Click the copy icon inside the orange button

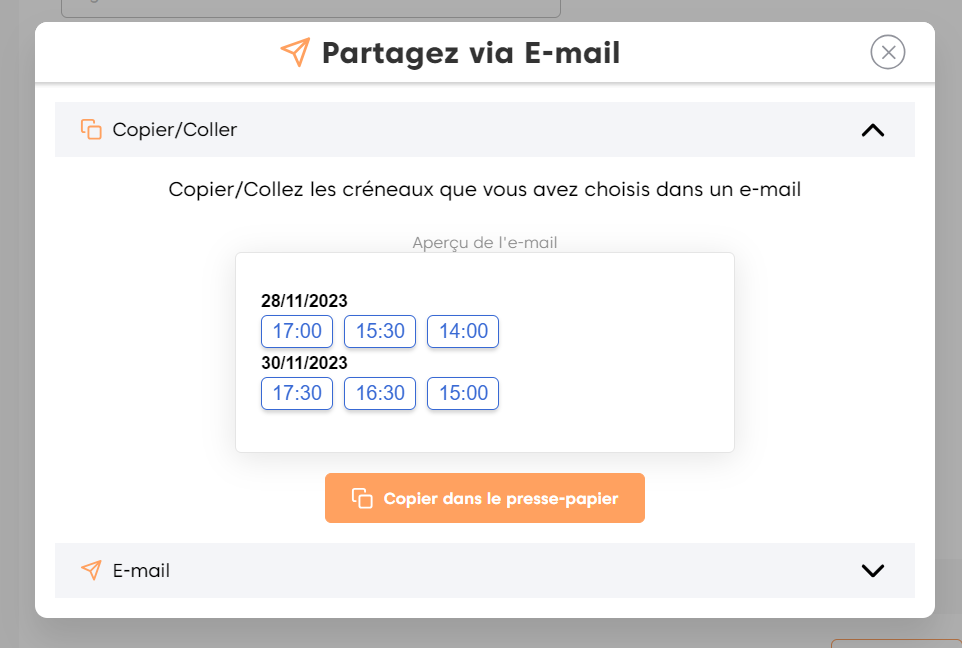pyautogui.click(x=362, y=498)
